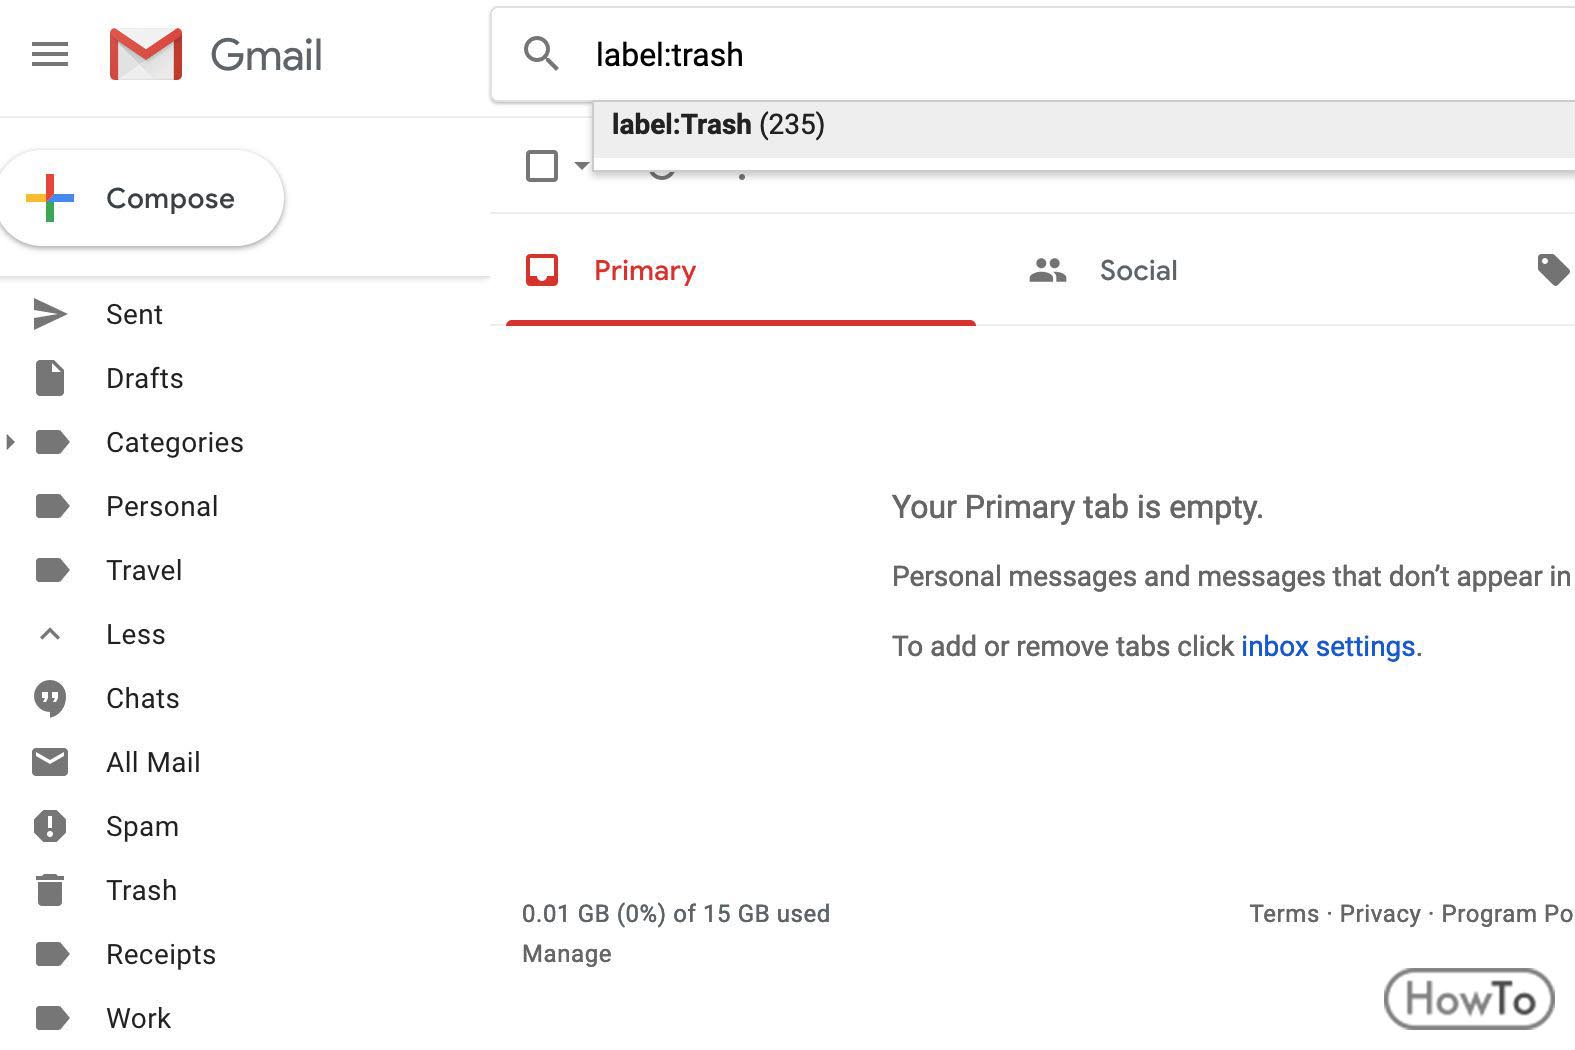Open Trash via the bin icon
This screenshot has width=1575, height=1050.
coord(50,890)
